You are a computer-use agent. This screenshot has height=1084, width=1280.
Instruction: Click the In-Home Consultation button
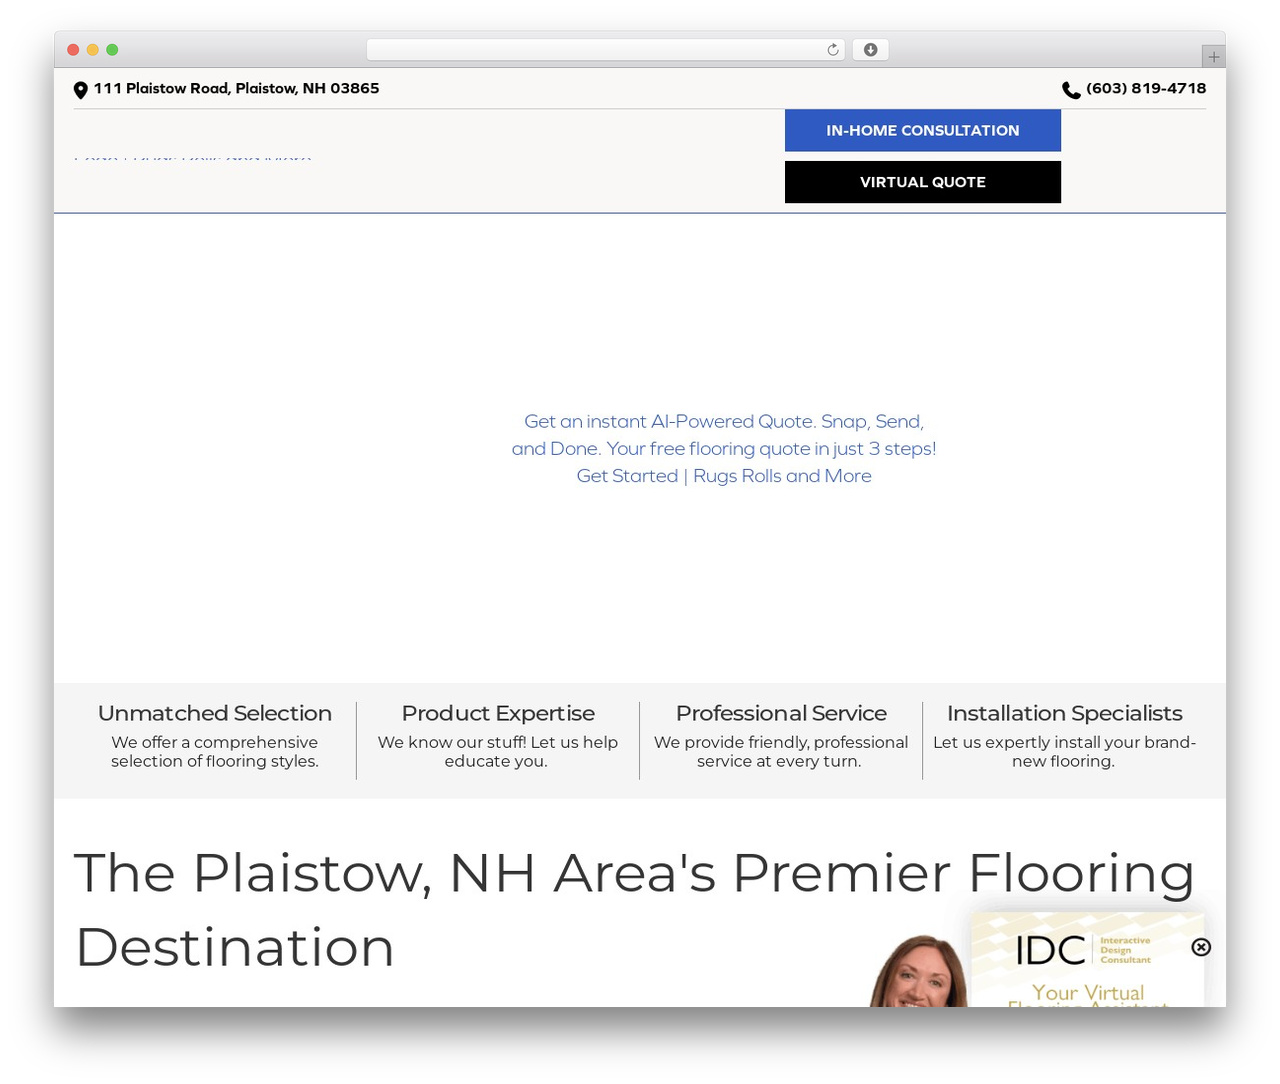tap(923, 131)
